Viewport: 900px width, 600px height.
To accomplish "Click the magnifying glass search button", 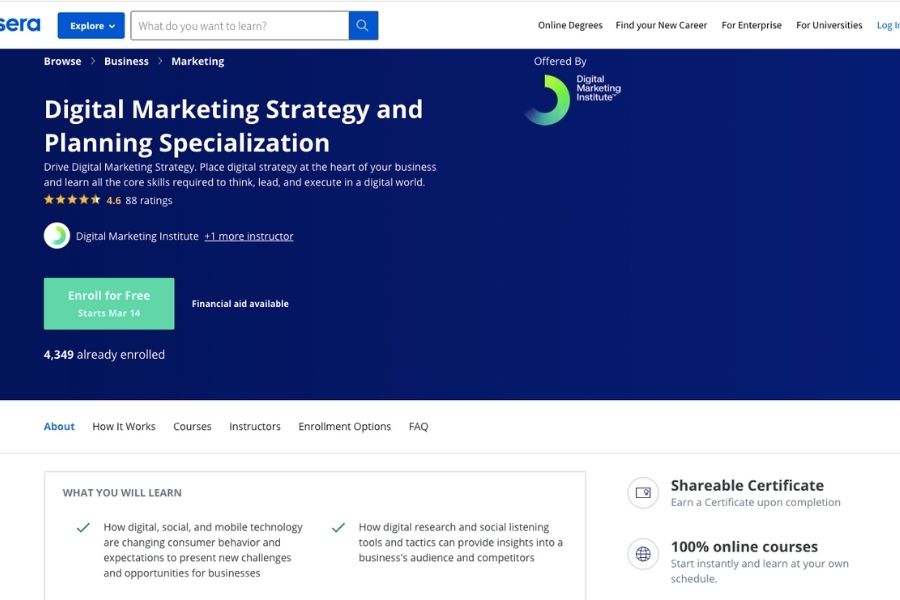I will point(363,26).
